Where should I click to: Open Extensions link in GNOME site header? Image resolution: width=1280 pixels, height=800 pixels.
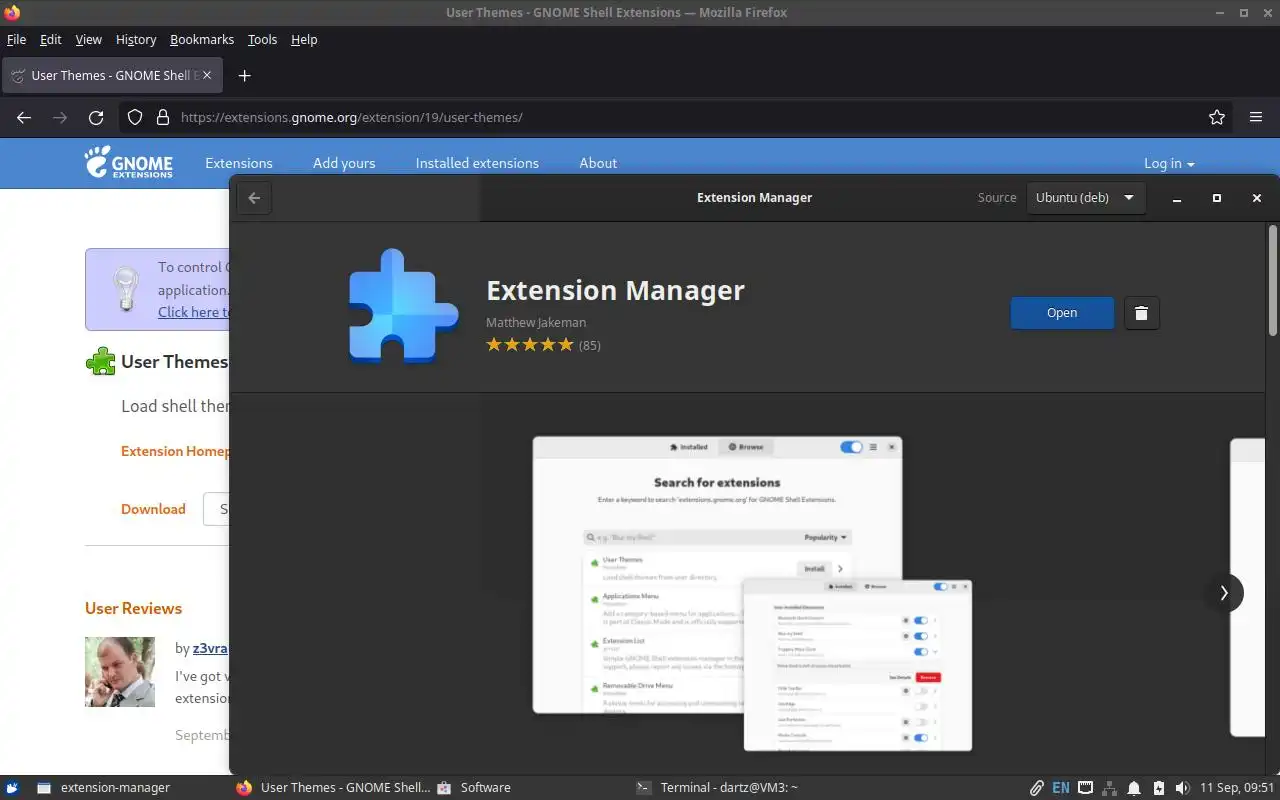click(x=239, y=163)
